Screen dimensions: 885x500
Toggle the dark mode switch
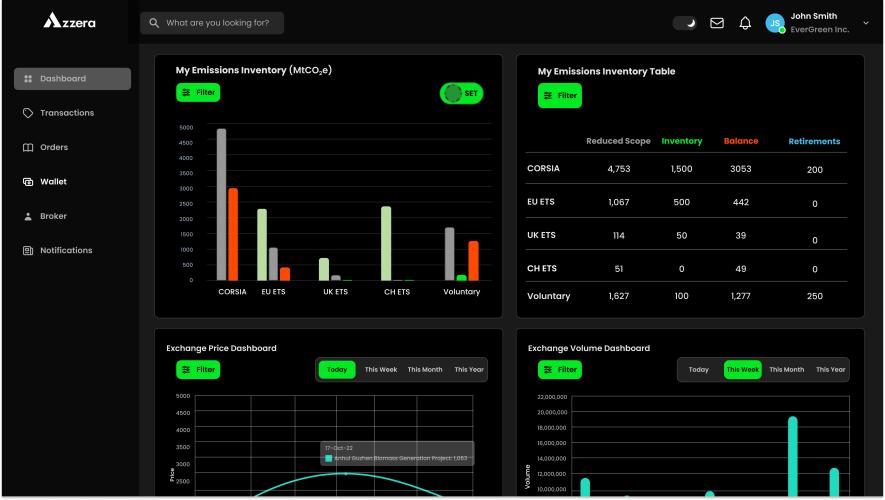[685, 22]
